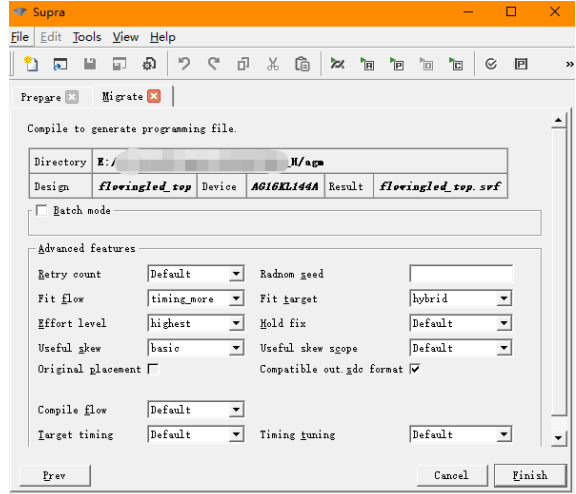Enable the Batch mode checkbox
576x494 pixels.
click(x=42, y=210)
